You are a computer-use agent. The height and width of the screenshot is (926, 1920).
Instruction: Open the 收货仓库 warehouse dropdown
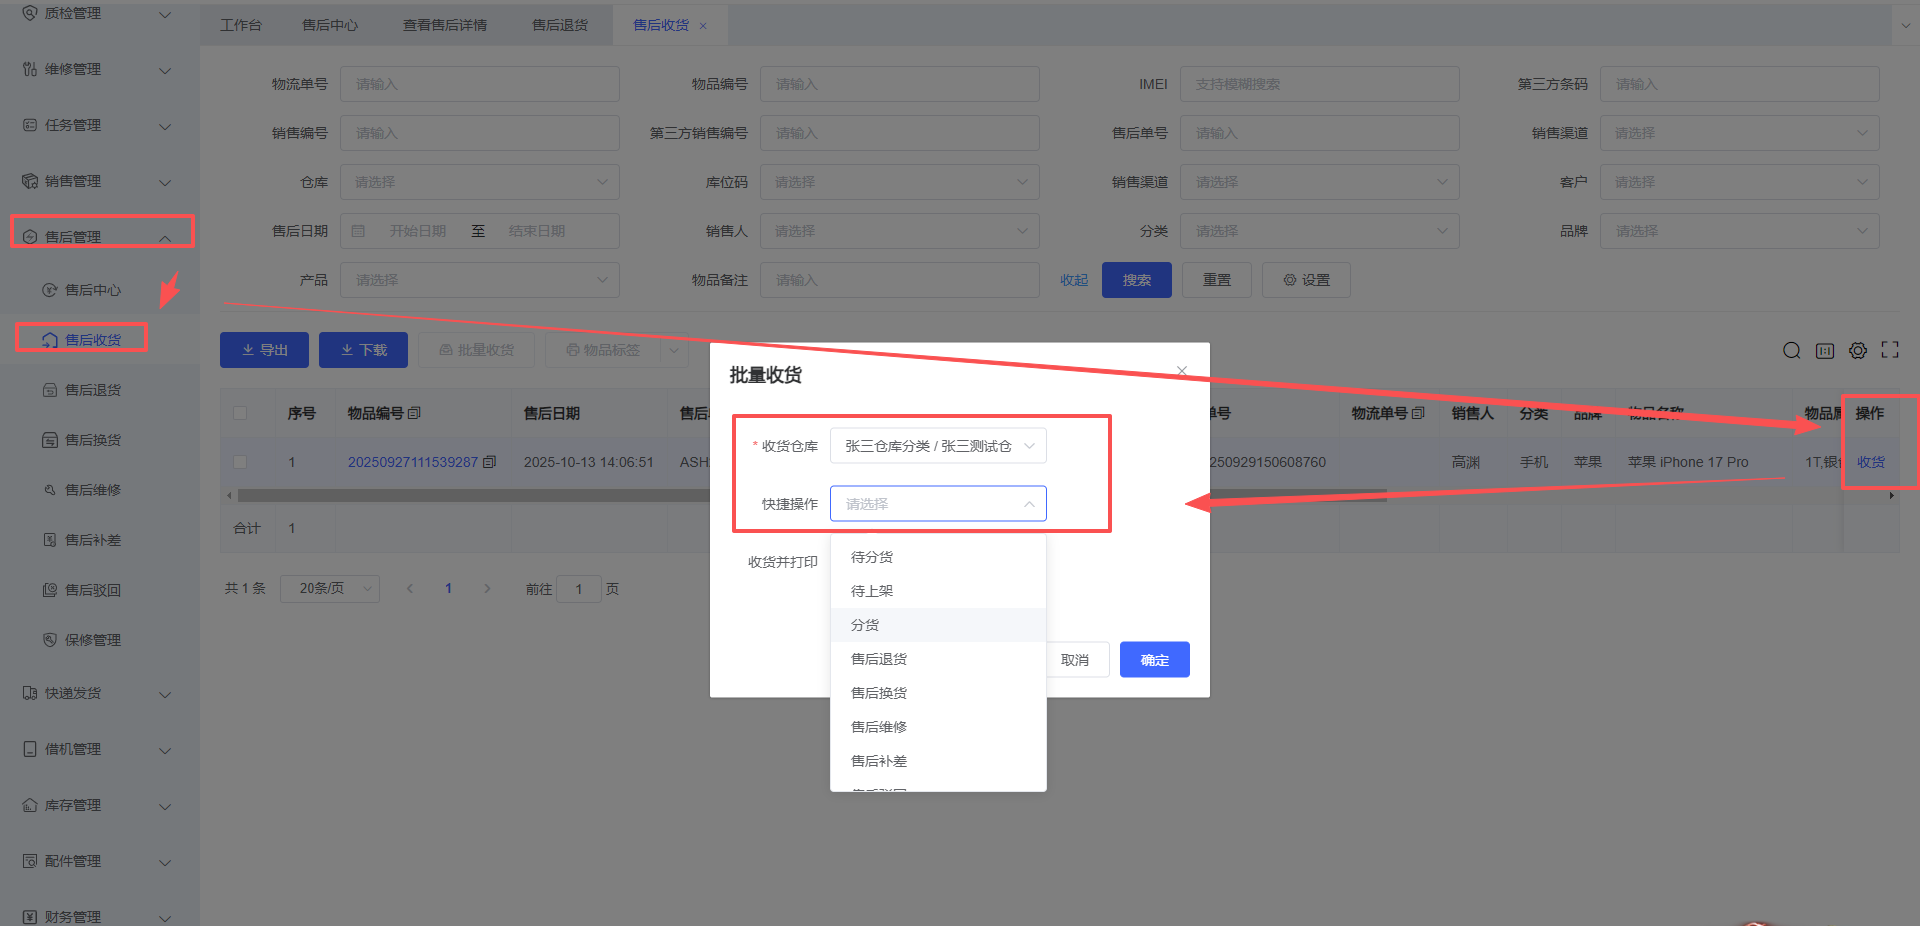click(x=937, y=446)
